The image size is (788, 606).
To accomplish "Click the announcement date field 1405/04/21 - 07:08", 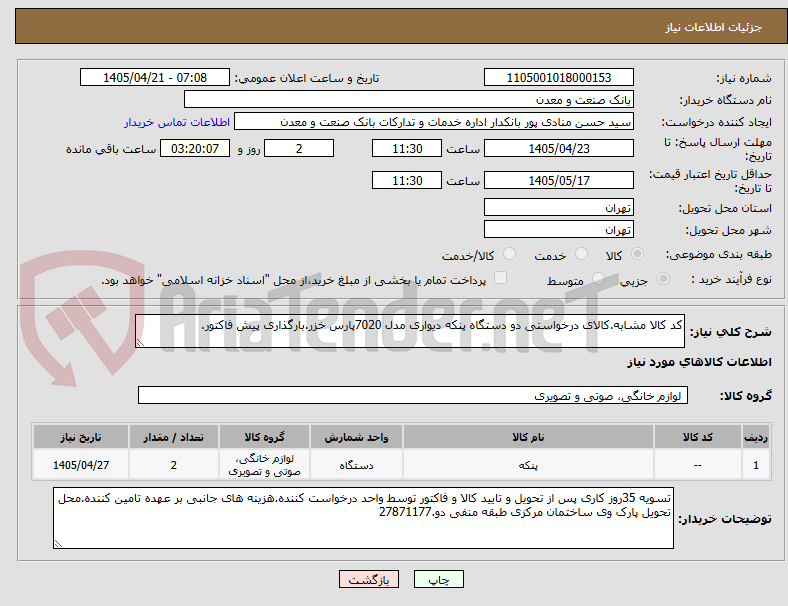I will coord(155,78).
